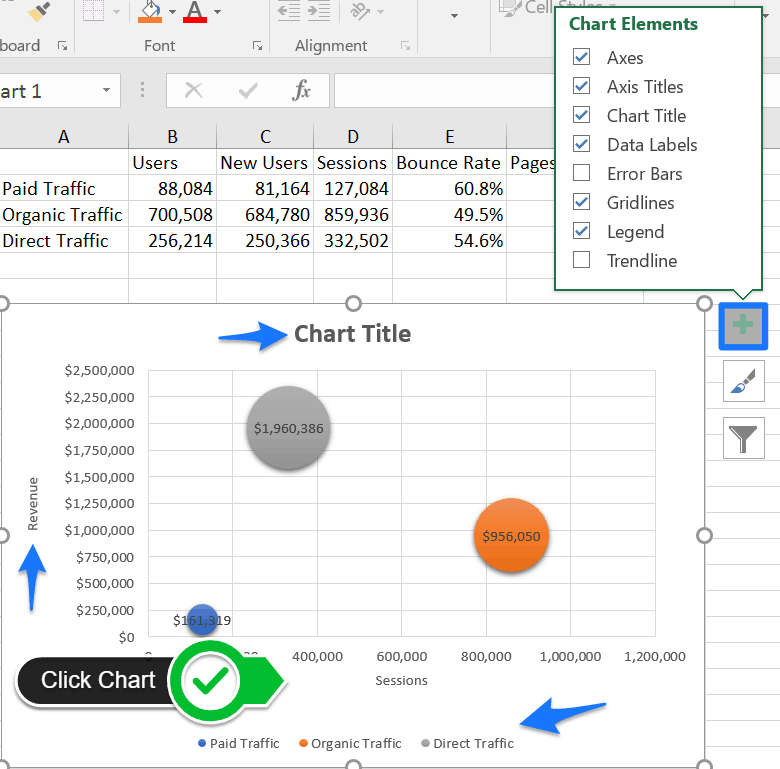The width and height of the screenshot is (780, 769).
Task: Enable the Error Bars checkbox
Action: [582, 173]
